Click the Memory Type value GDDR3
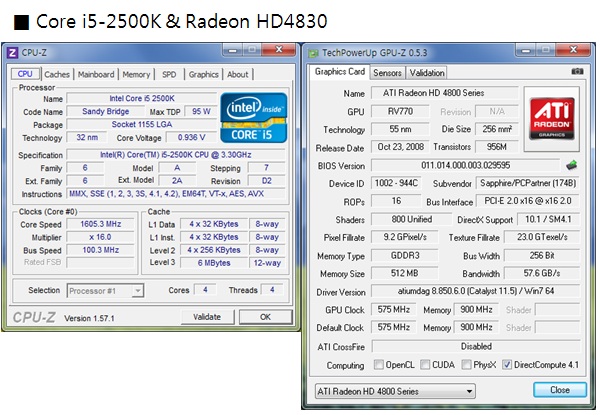This screenshot has height=415, width=600. (x=405, y=255)
